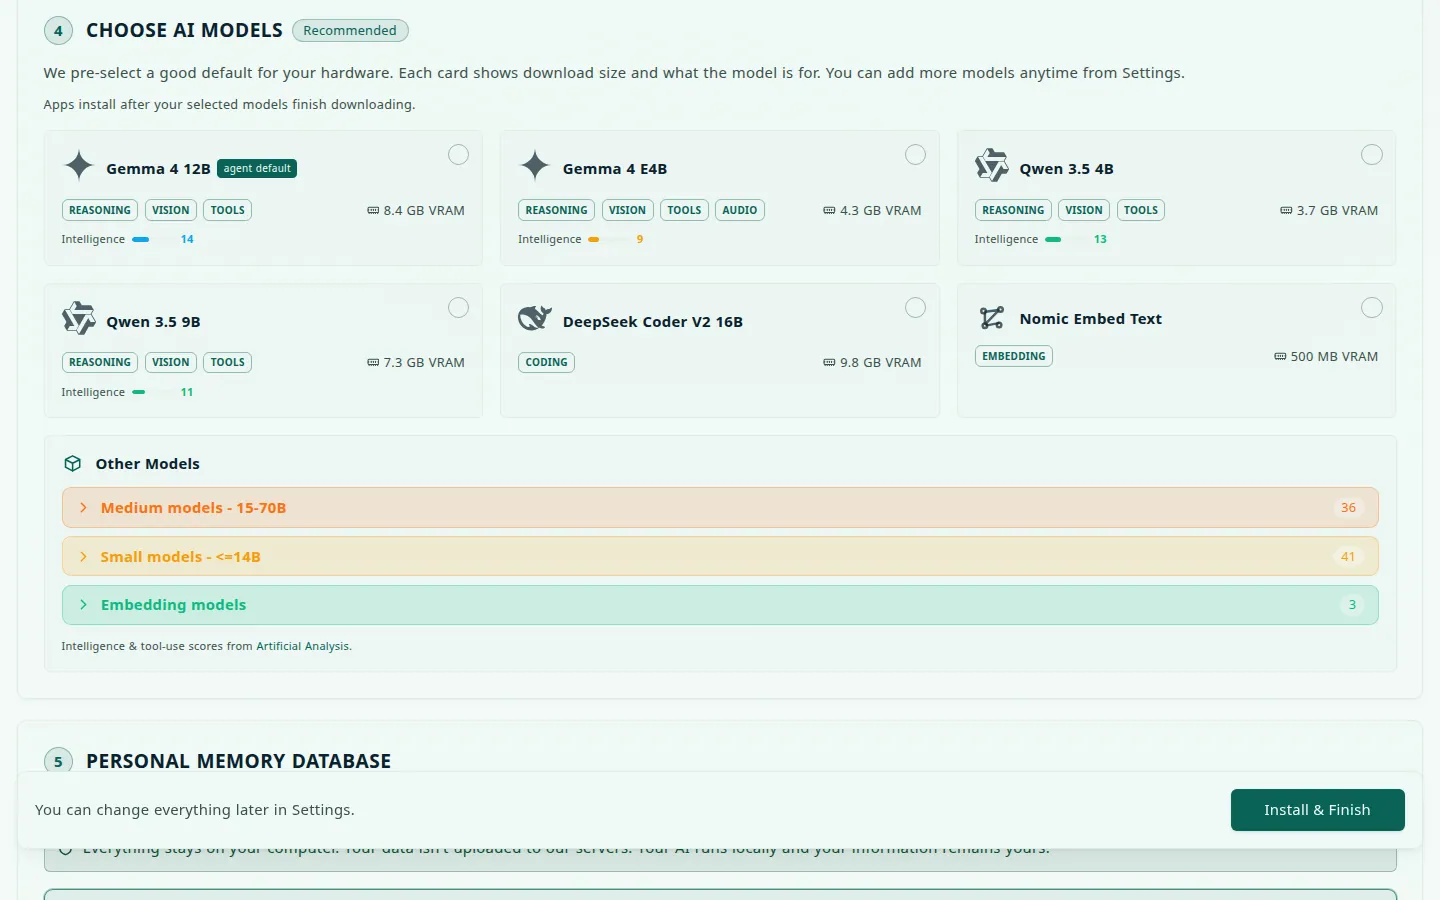The height and width of the screenshot is (900, 1440).
Task: Click the PERSONAL MEMORY DATABASE heading
Action: tap(239, 762)
